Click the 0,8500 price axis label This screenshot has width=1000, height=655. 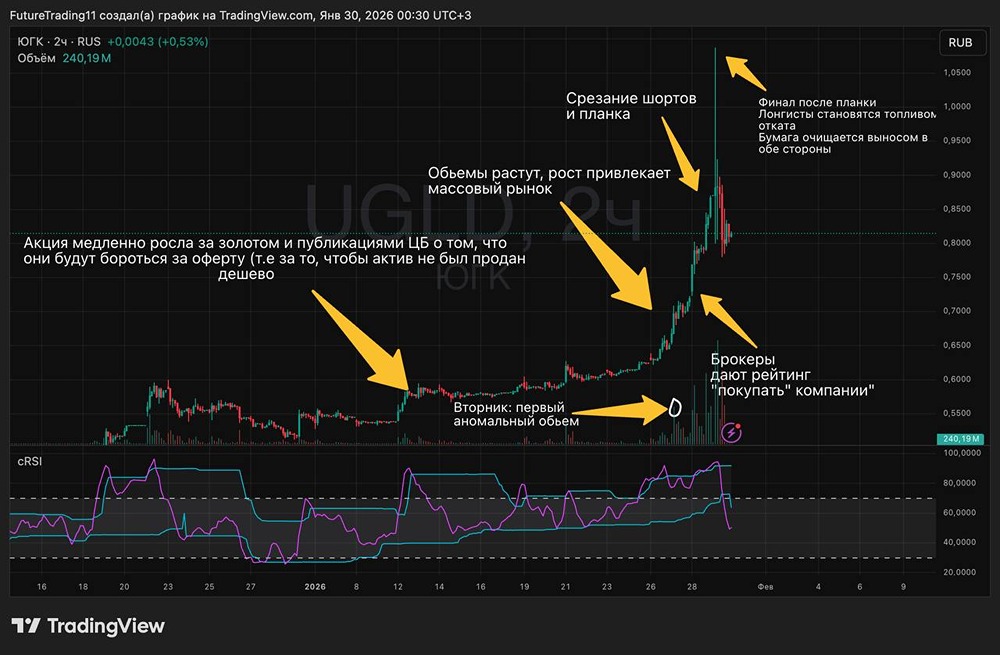957,209
